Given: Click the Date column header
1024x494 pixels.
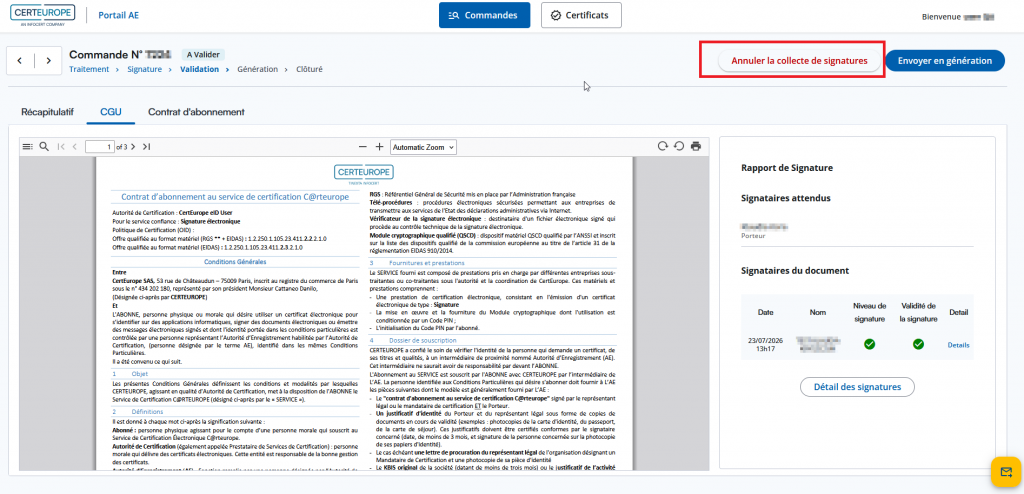Looking at the screenshot, I should 765,312.
